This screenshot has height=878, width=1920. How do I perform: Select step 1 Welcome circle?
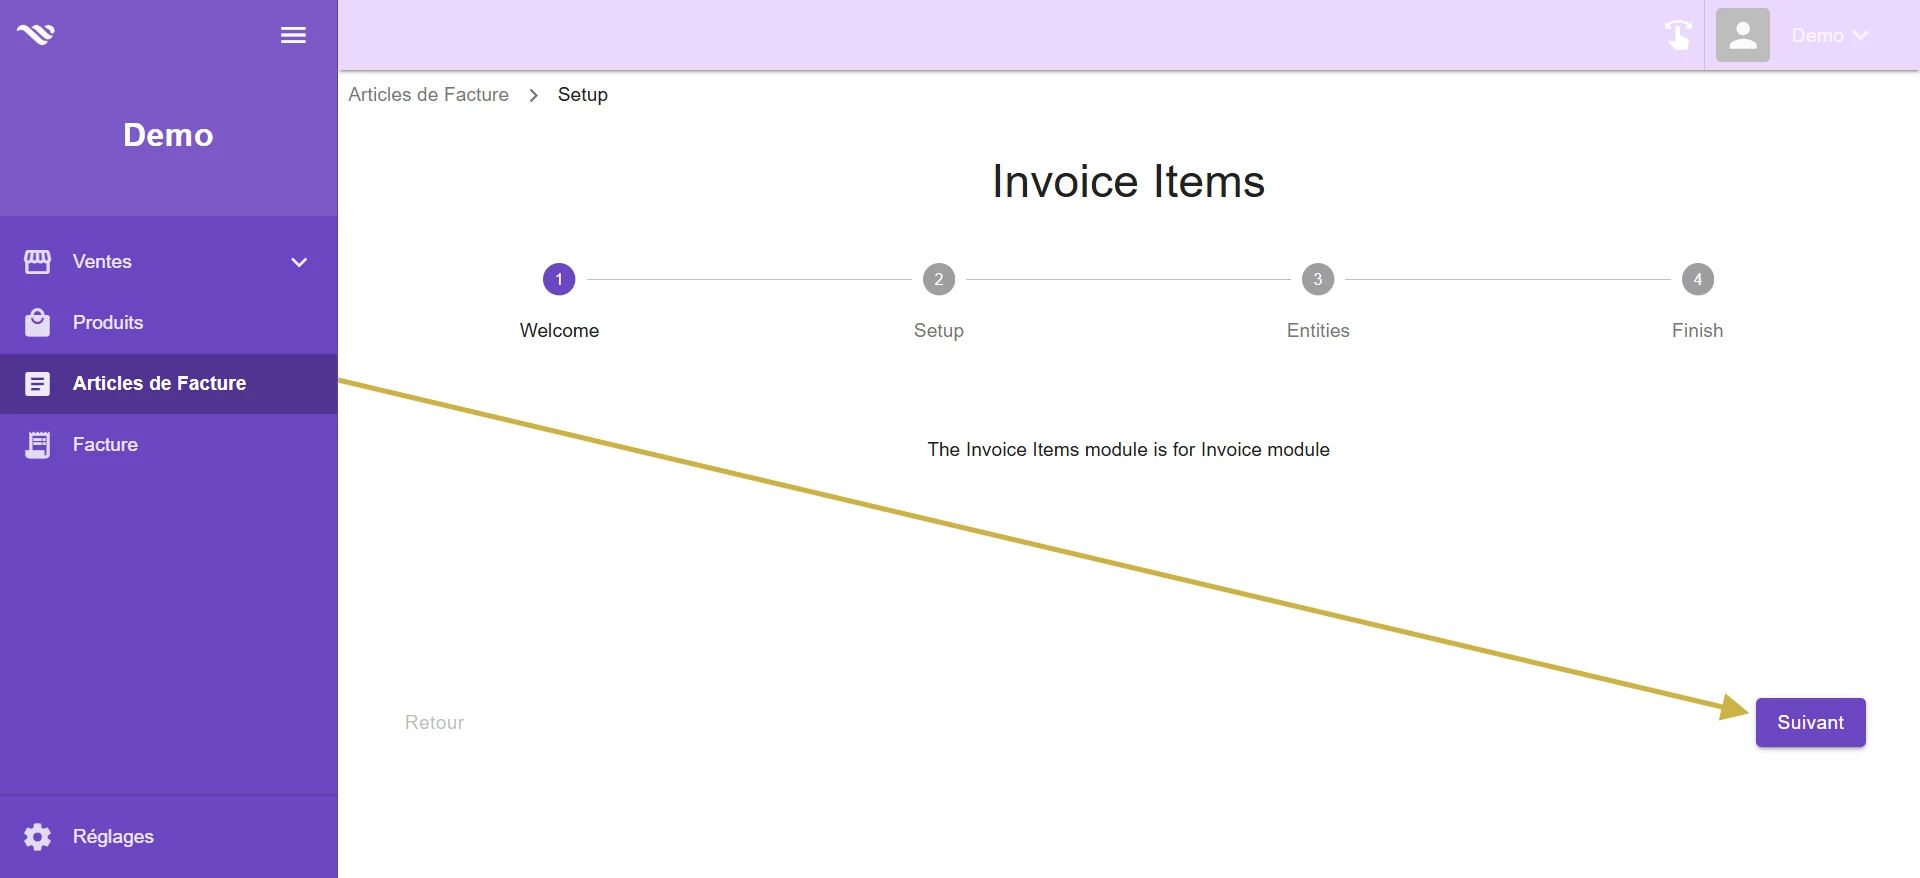(x=559, y=279)
